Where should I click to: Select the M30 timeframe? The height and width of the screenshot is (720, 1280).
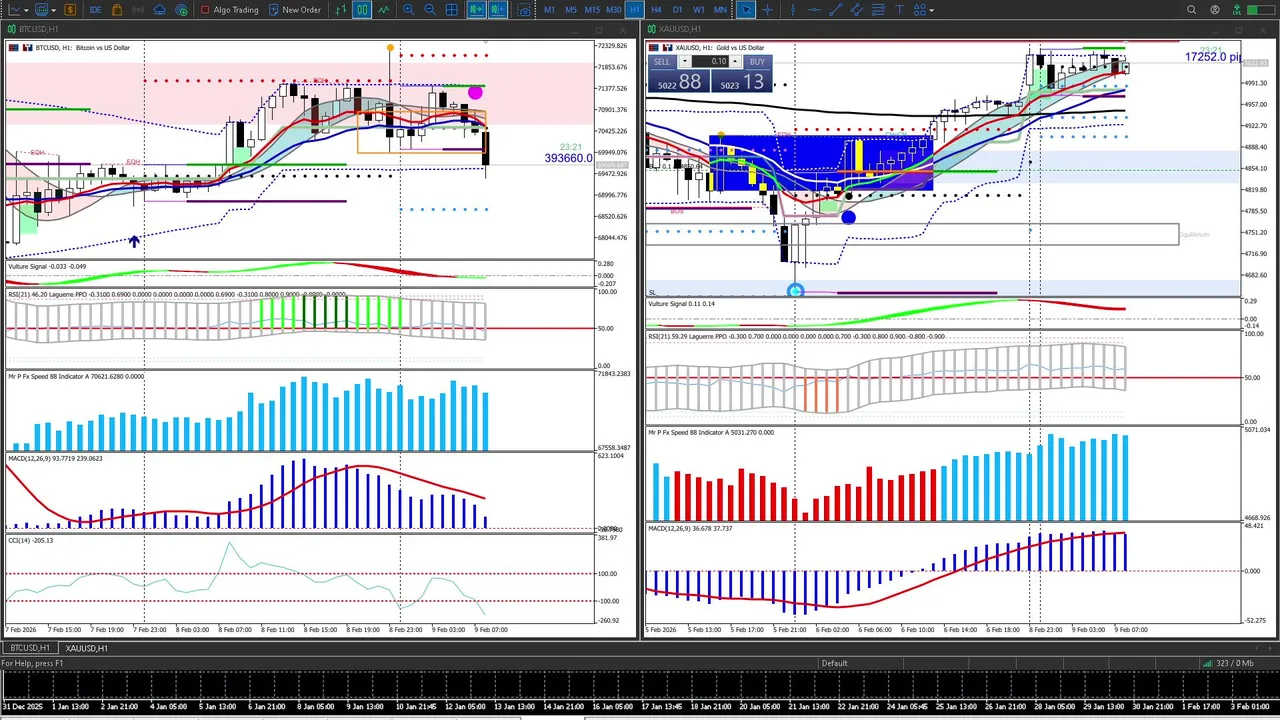613,9
